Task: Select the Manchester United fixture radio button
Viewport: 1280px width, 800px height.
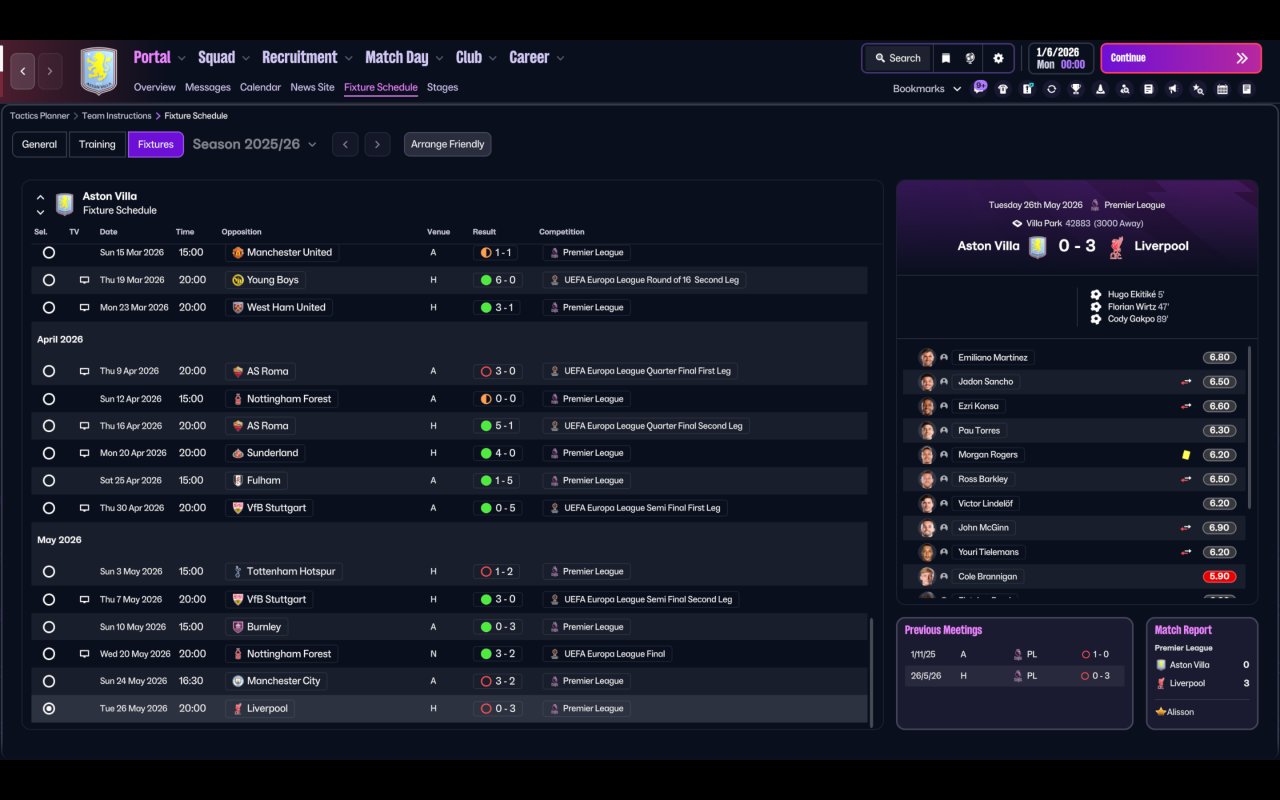Action: (48, 253)
